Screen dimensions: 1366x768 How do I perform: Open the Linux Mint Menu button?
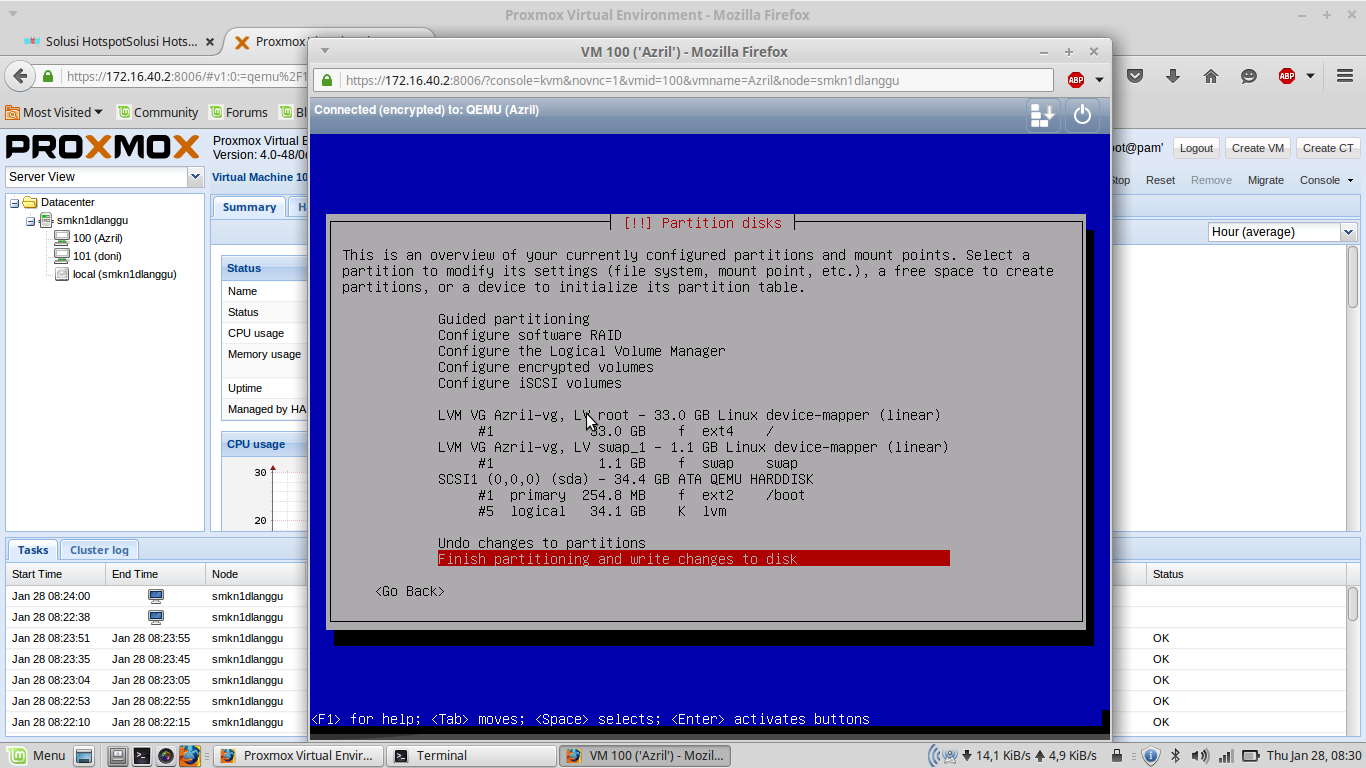[38, 755]
